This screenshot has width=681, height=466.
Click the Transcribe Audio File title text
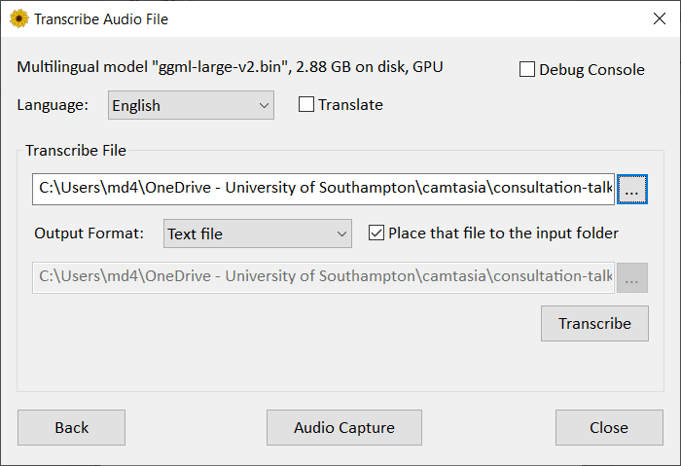click(101, 19)
